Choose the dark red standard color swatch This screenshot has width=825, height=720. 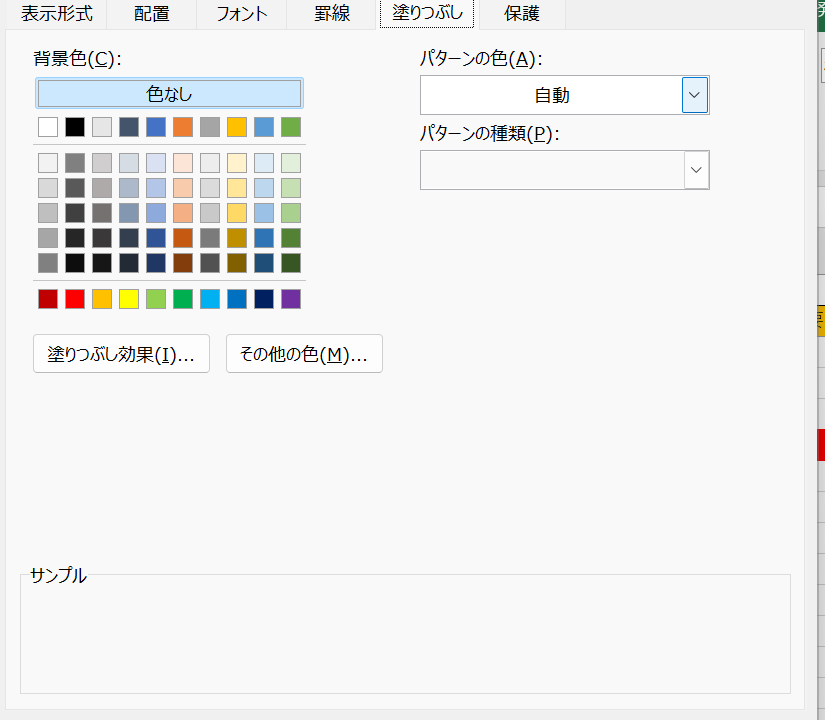(48, 299)
